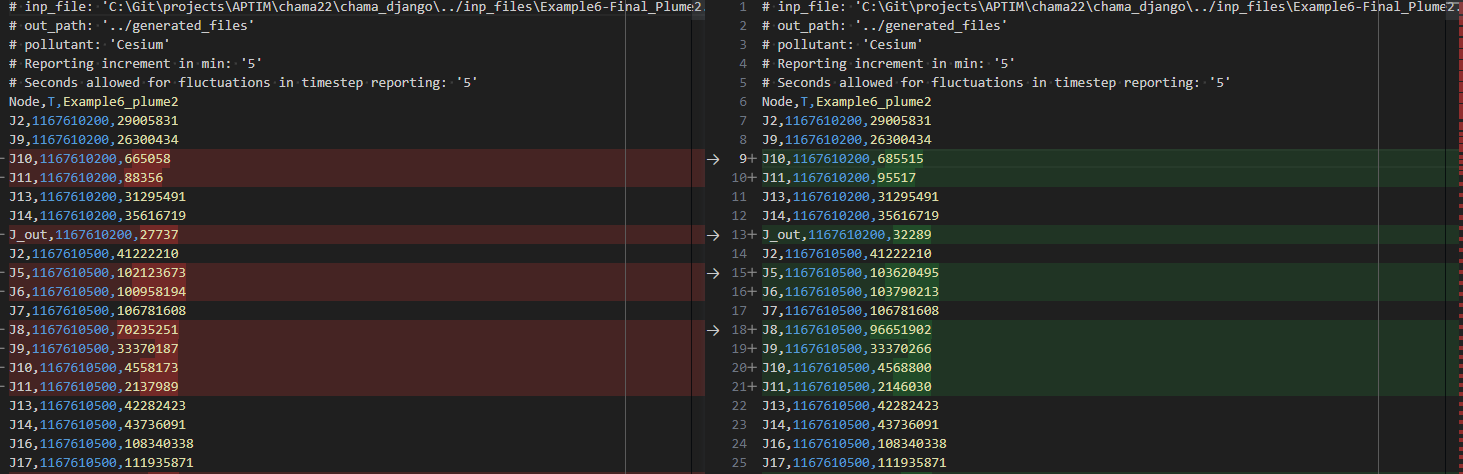Viewport: 1463px width, 474px height.
Task: Click line number 1 in the modified pane
Action: (742, 7)
